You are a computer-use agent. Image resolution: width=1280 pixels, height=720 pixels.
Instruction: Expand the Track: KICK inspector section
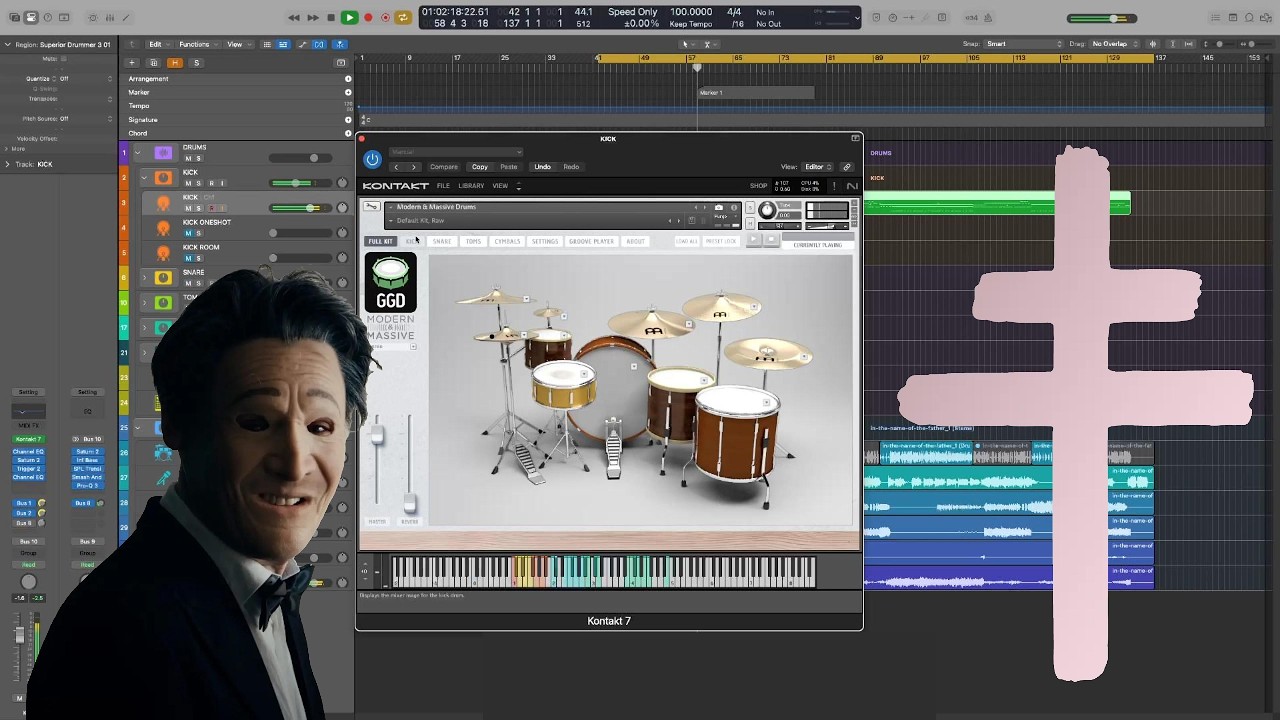(x=8, y=164)
